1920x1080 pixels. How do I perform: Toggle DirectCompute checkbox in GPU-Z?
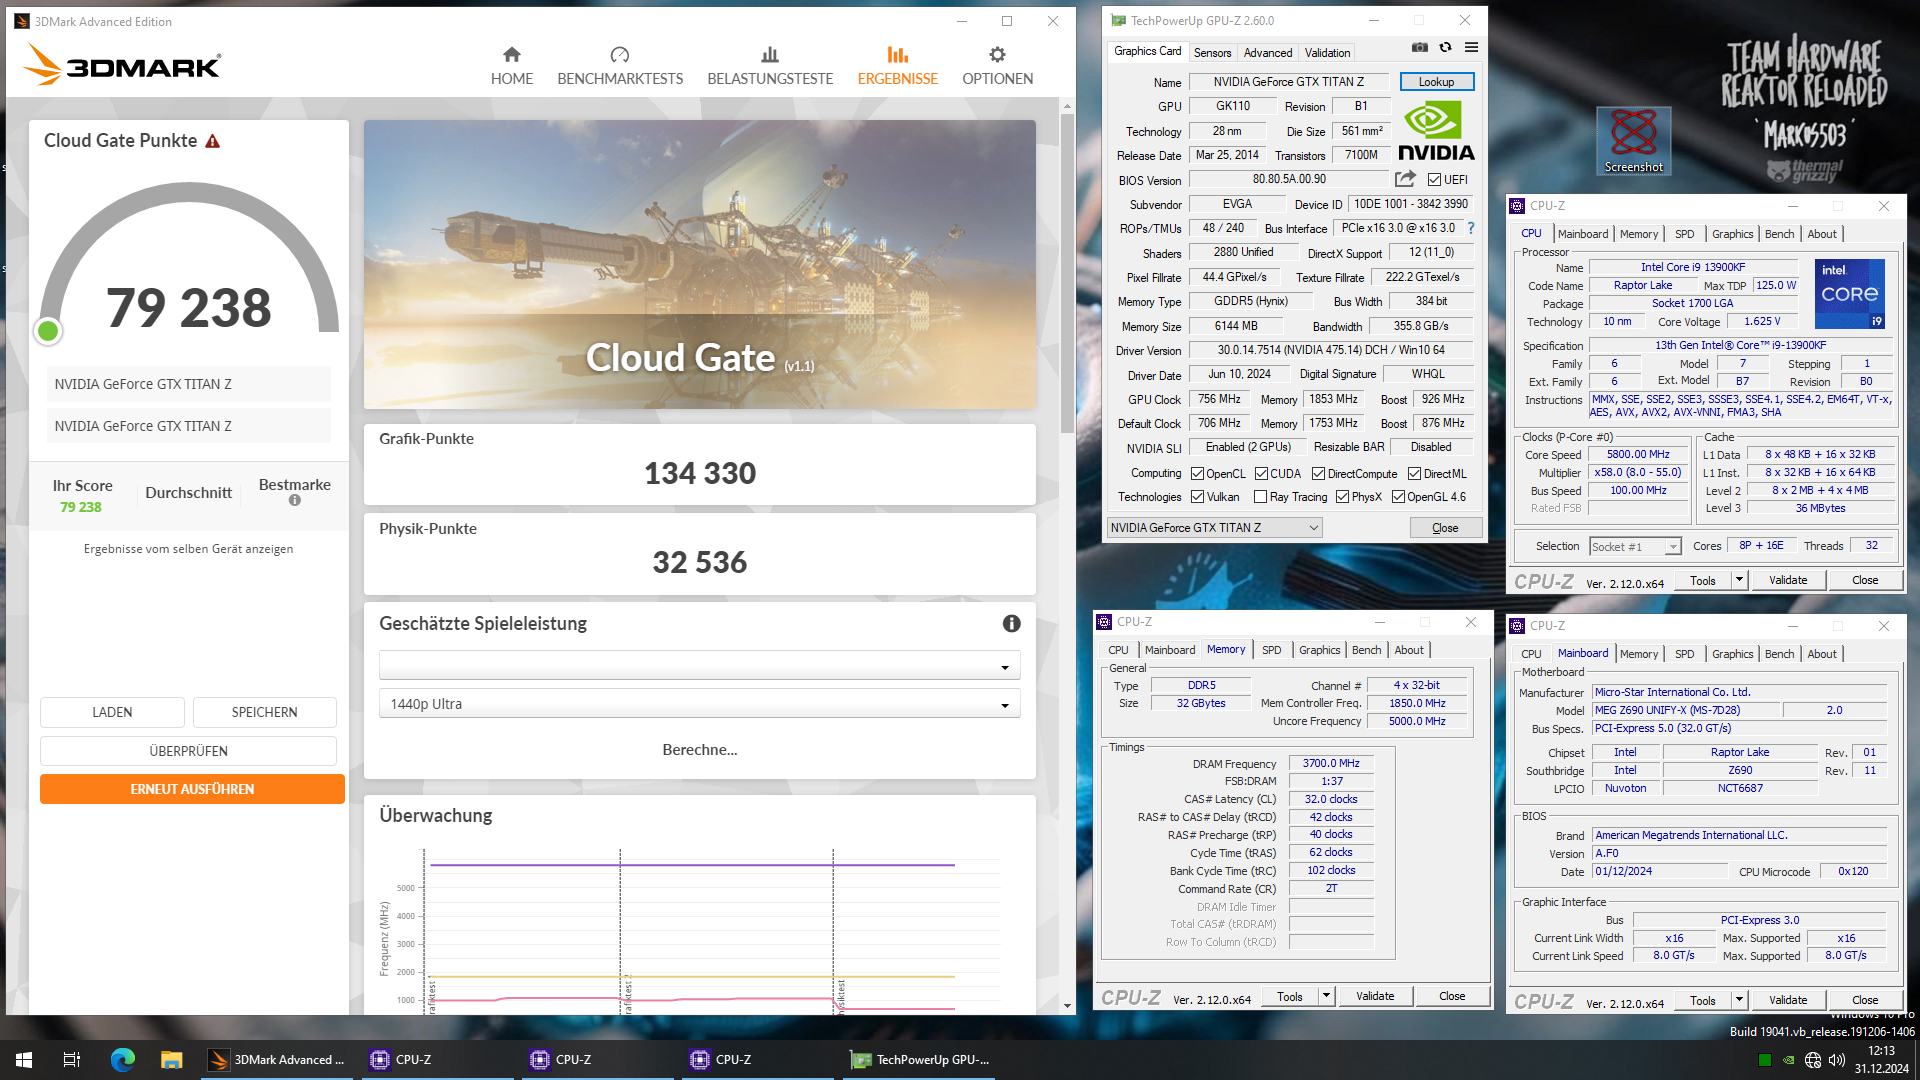coord(1318,474)
